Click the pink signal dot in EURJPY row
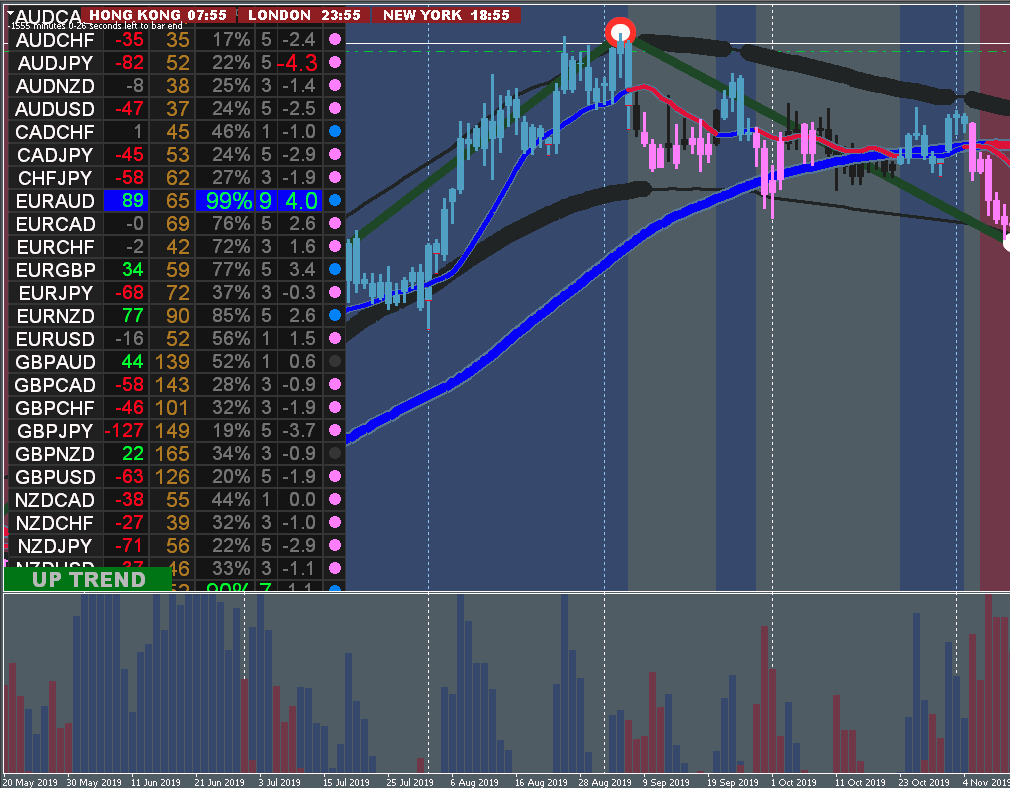1010x788 pixels. click(x=335, y=292)
